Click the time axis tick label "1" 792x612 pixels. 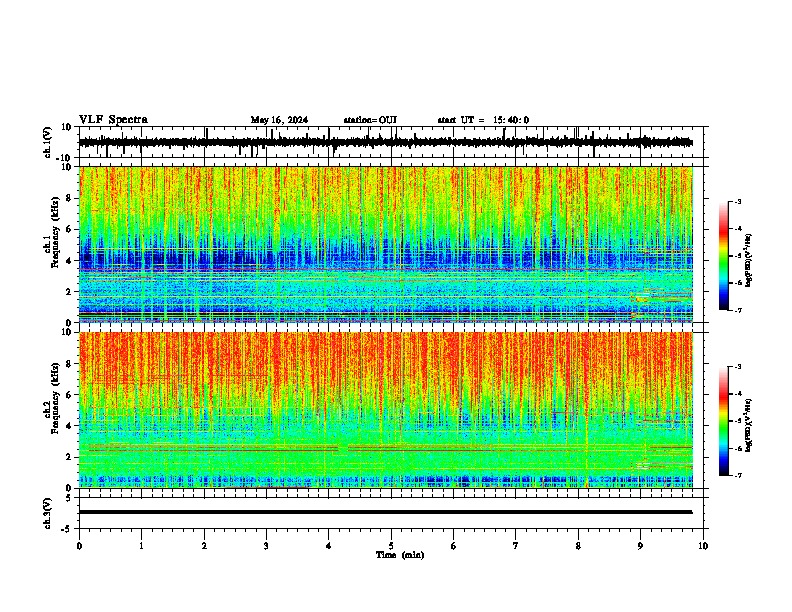pyautogui.click(x=141, y=546)
